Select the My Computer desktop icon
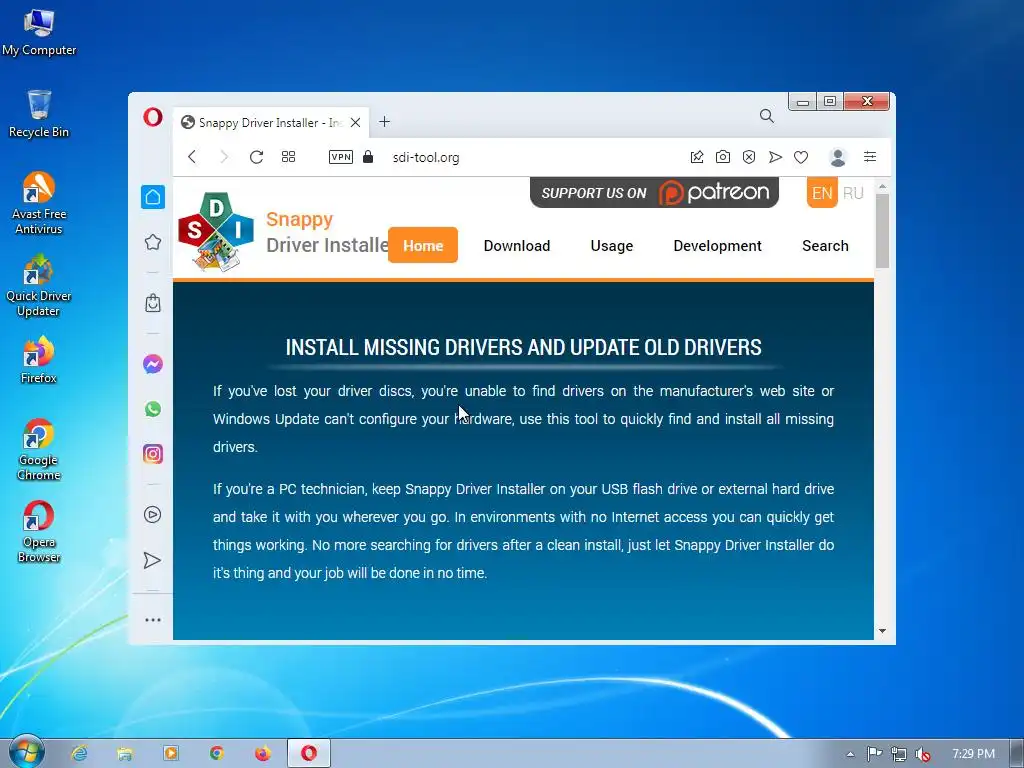Viewport: 1024px width, 768px height. [x=39, y=33]
